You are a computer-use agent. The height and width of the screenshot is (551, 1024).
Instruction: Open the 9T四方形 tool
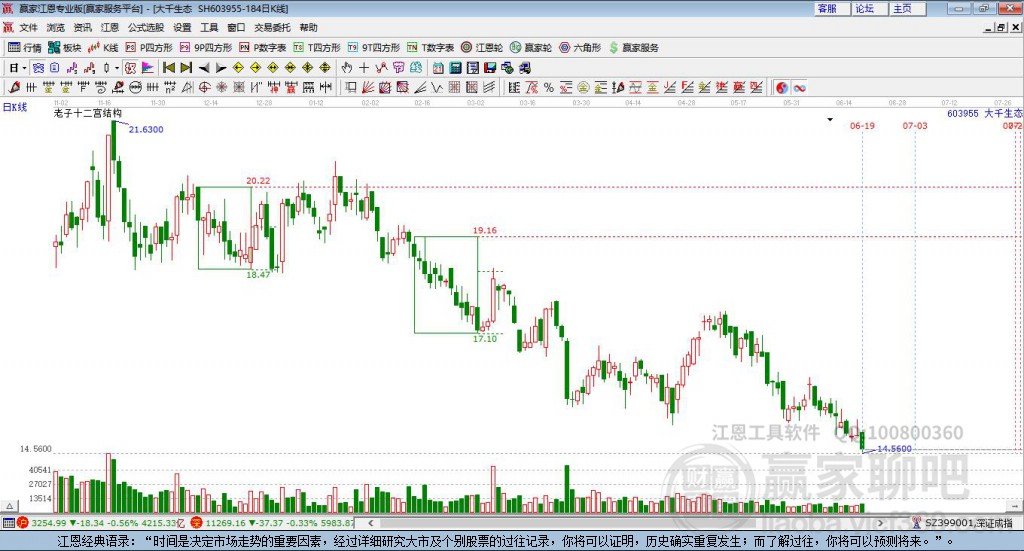[x=374, y=48]
